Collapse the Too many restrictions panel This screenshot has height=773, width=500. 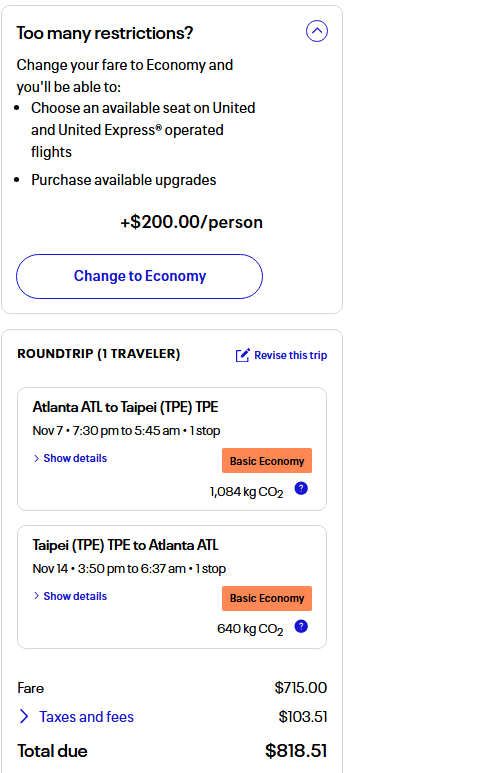coord(317,31)
